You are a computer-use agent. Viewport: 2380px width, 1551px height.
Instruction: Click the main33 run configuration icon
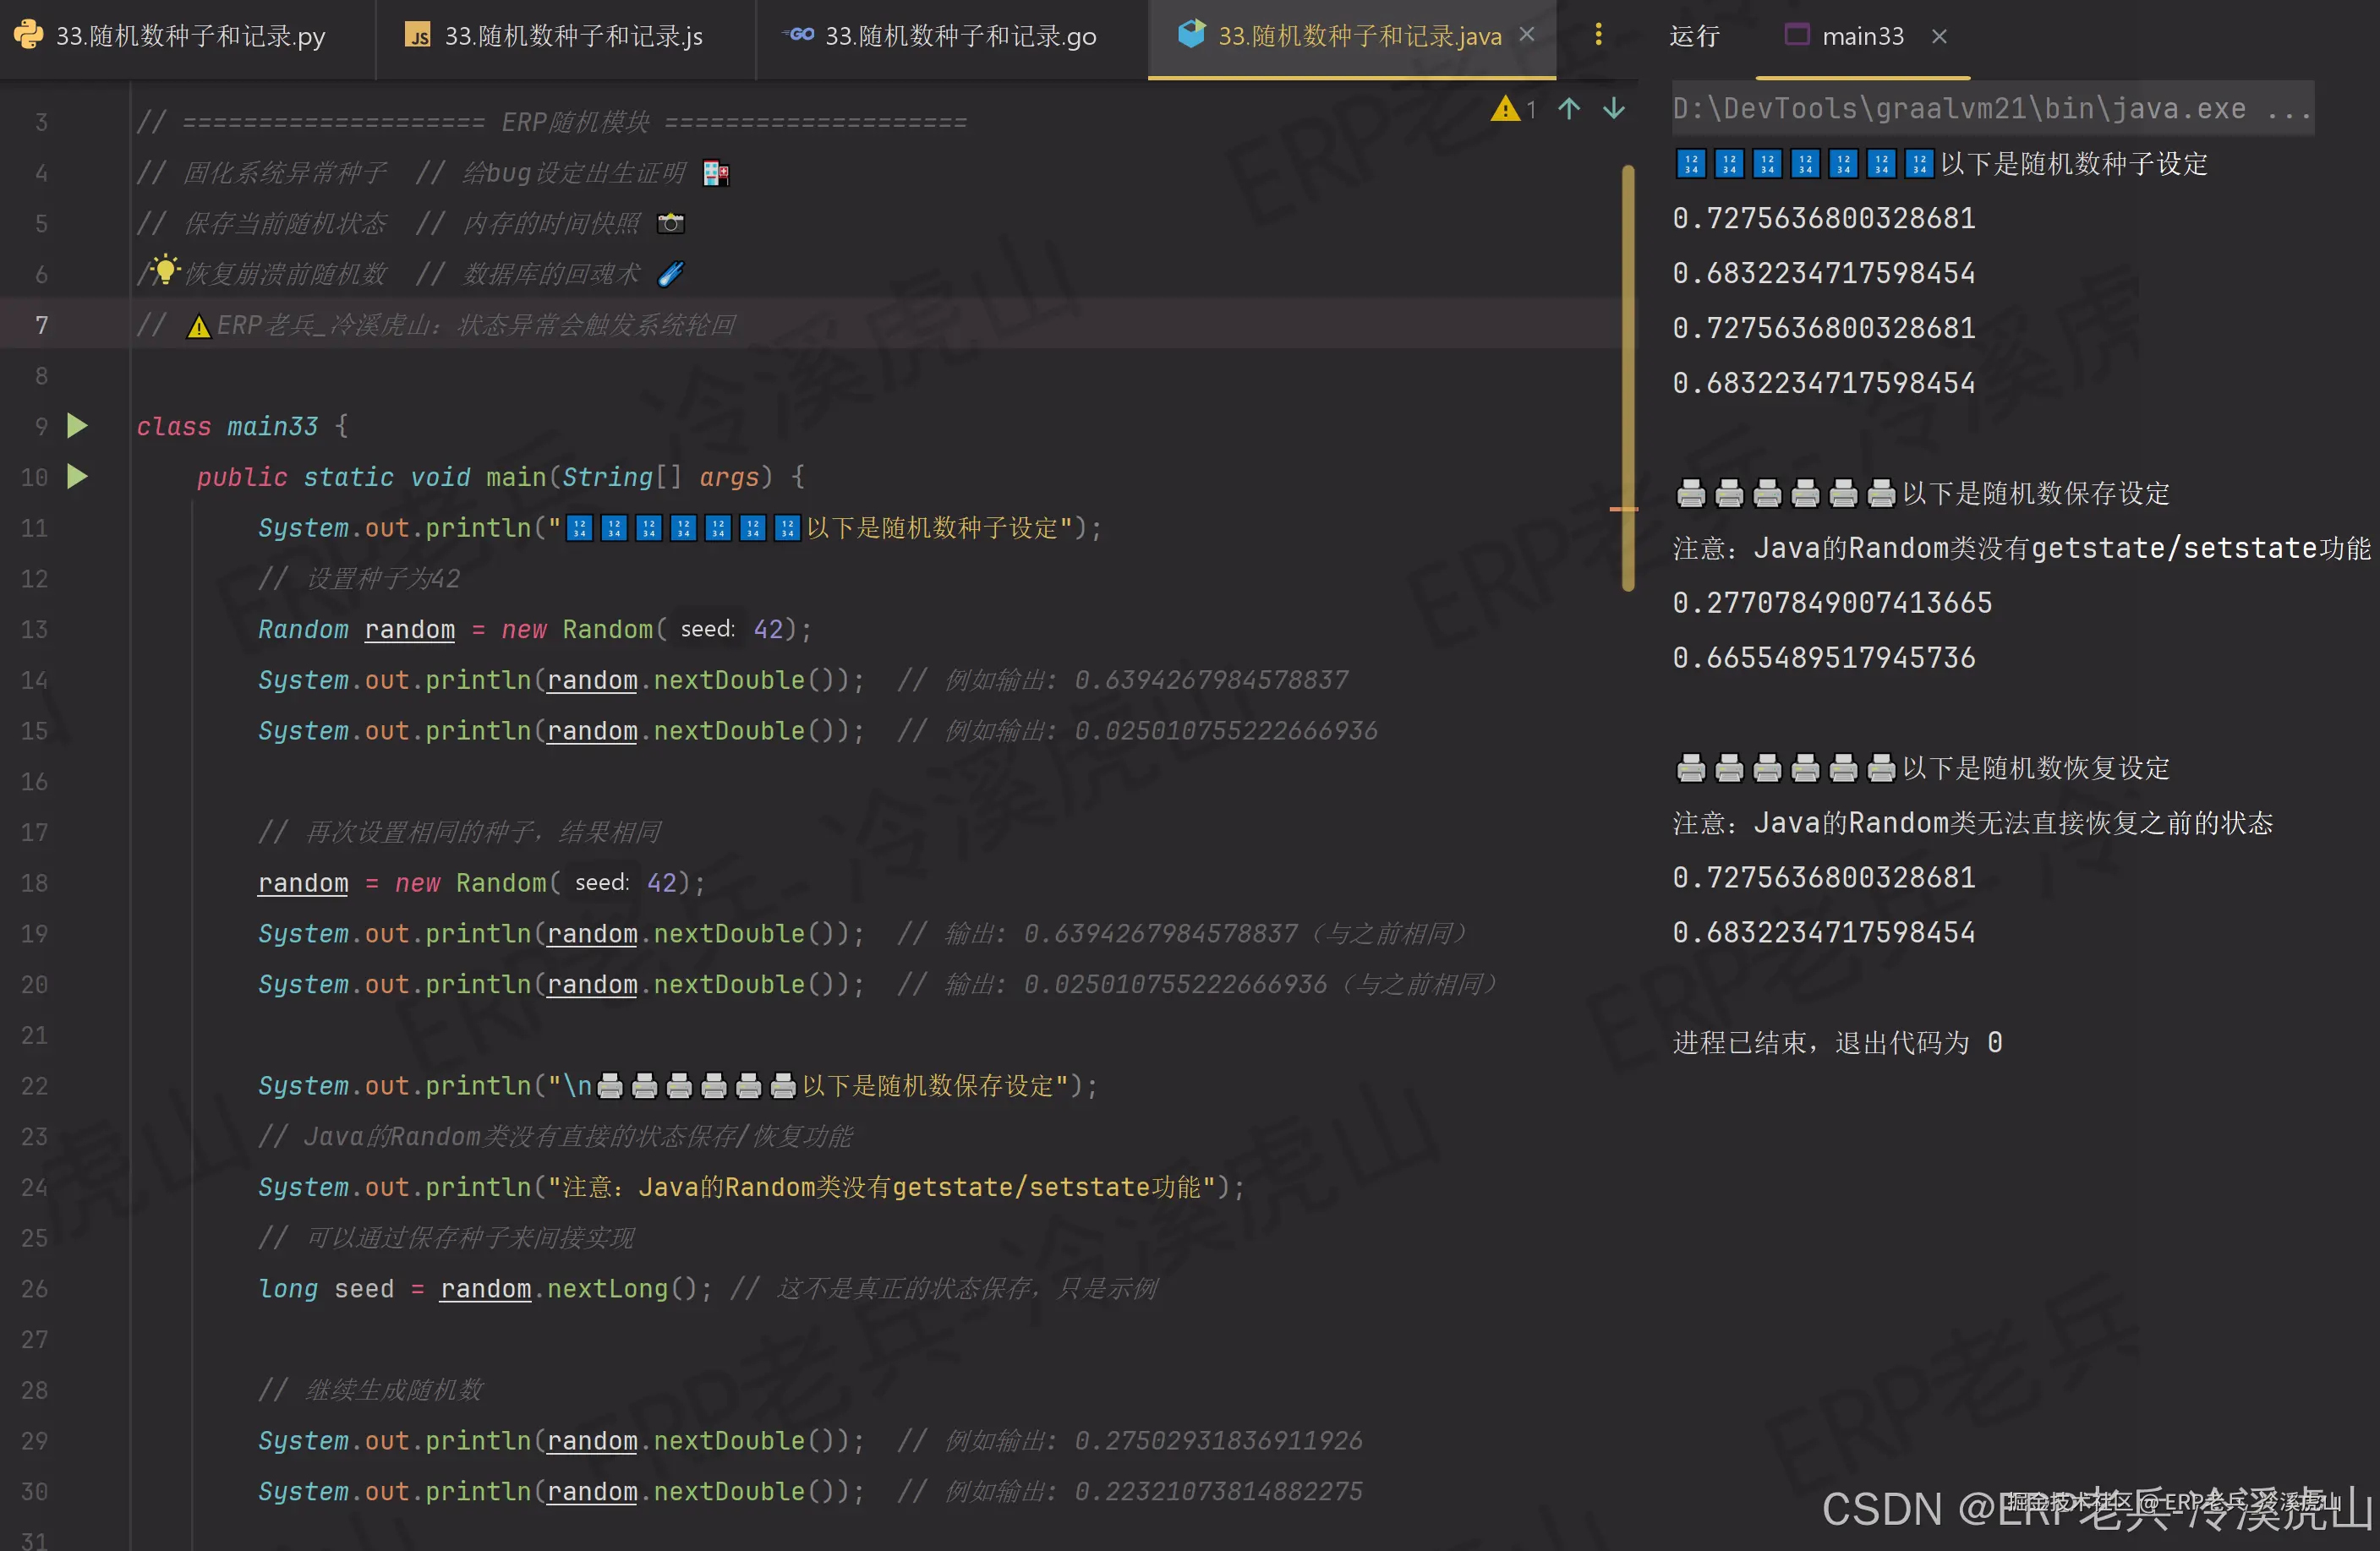tap(1797, 35)
